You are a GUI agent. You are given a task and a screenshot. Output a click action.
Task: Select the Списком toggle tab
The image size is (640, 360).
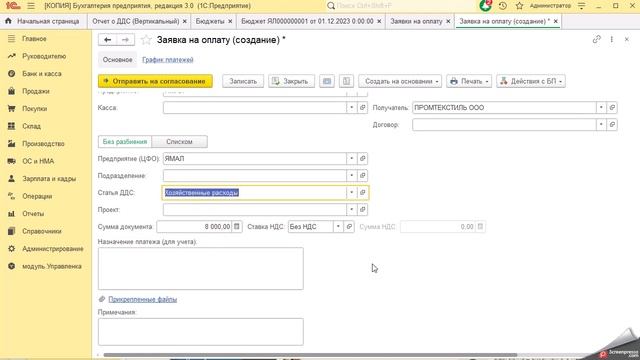(179, 142)
